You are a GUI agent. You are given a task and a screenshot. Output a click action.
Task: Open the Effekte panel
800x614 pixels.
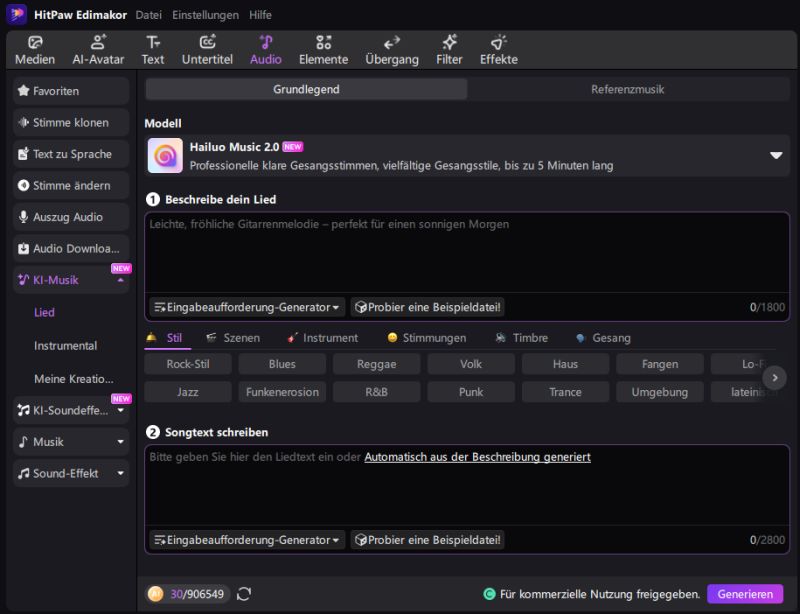click(498, 50)
